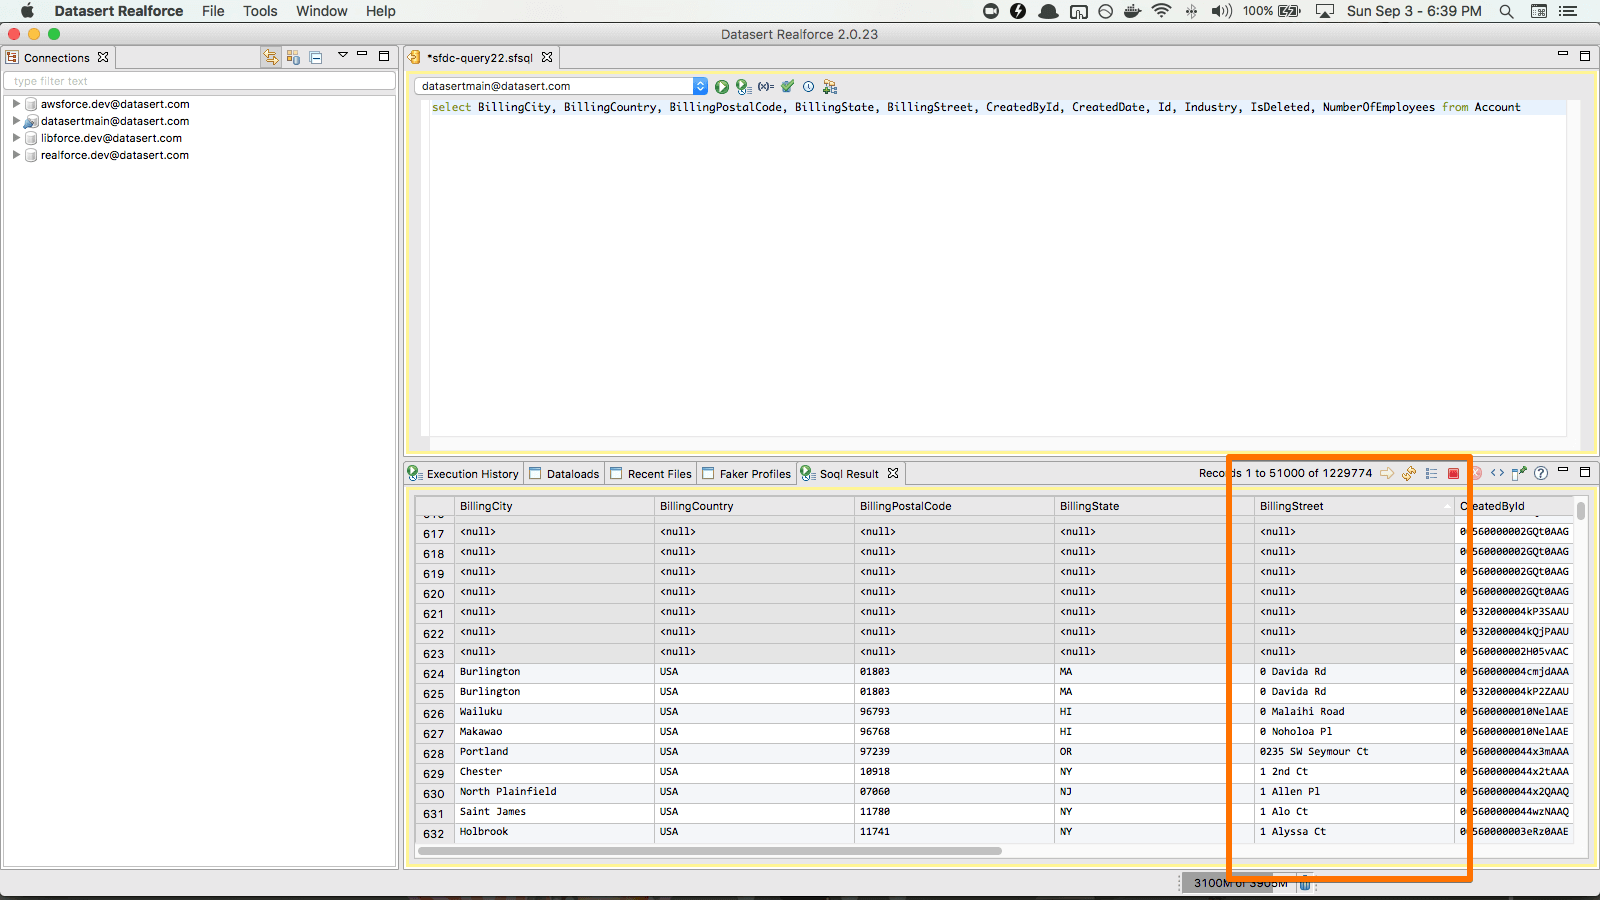Open the datasertmain@datasert.com connection dropdown
This screenshot has height=900, width=1600.
(x=700, y=87)
